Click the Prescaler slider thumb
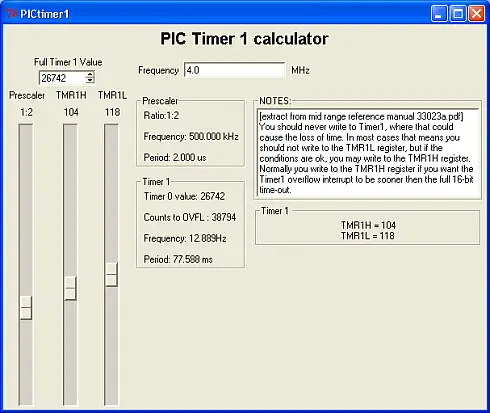 [26, 308]
